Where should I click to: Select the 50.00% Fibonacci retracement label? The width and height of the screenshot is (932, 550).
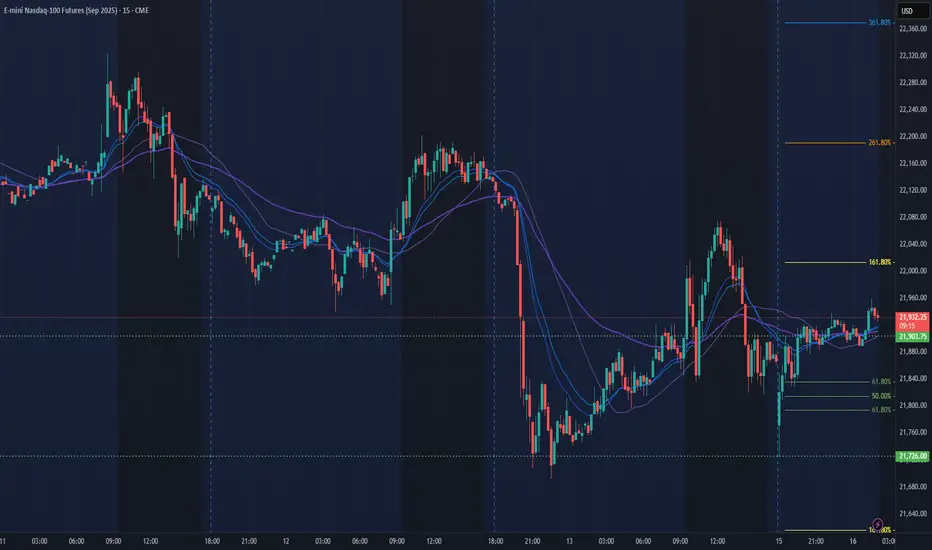coord(881,396)
